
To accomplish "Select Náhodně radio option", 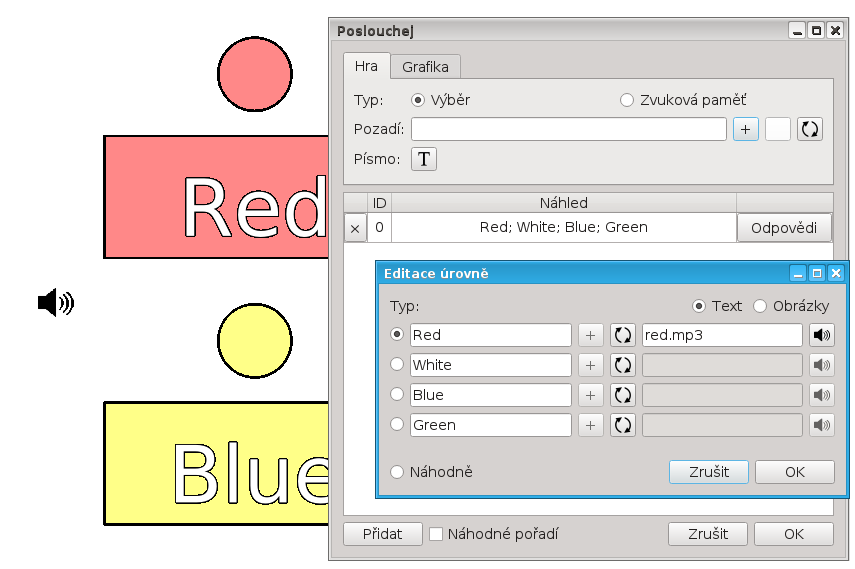I will (x=397, y=472).
